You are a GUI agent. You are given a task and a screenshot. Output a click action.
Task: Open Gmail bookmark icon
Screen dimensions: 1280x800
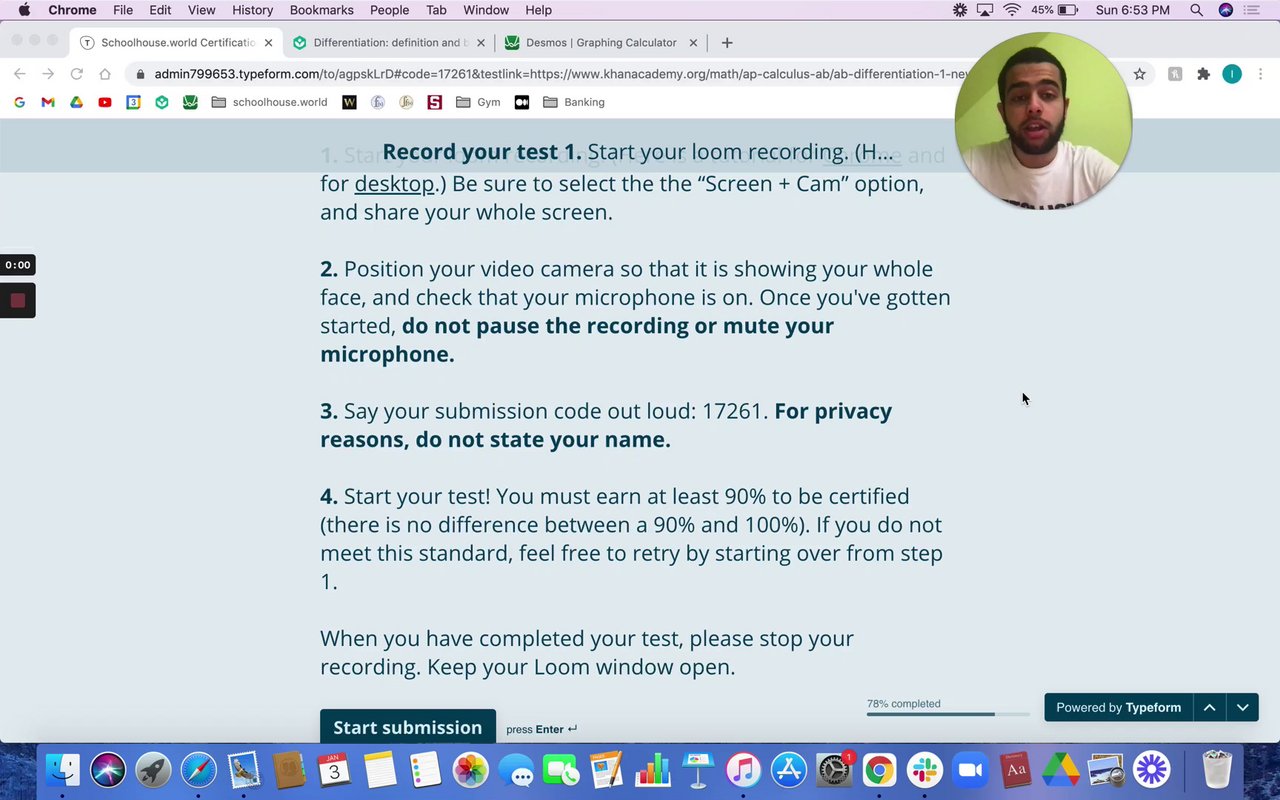[47, 102]
